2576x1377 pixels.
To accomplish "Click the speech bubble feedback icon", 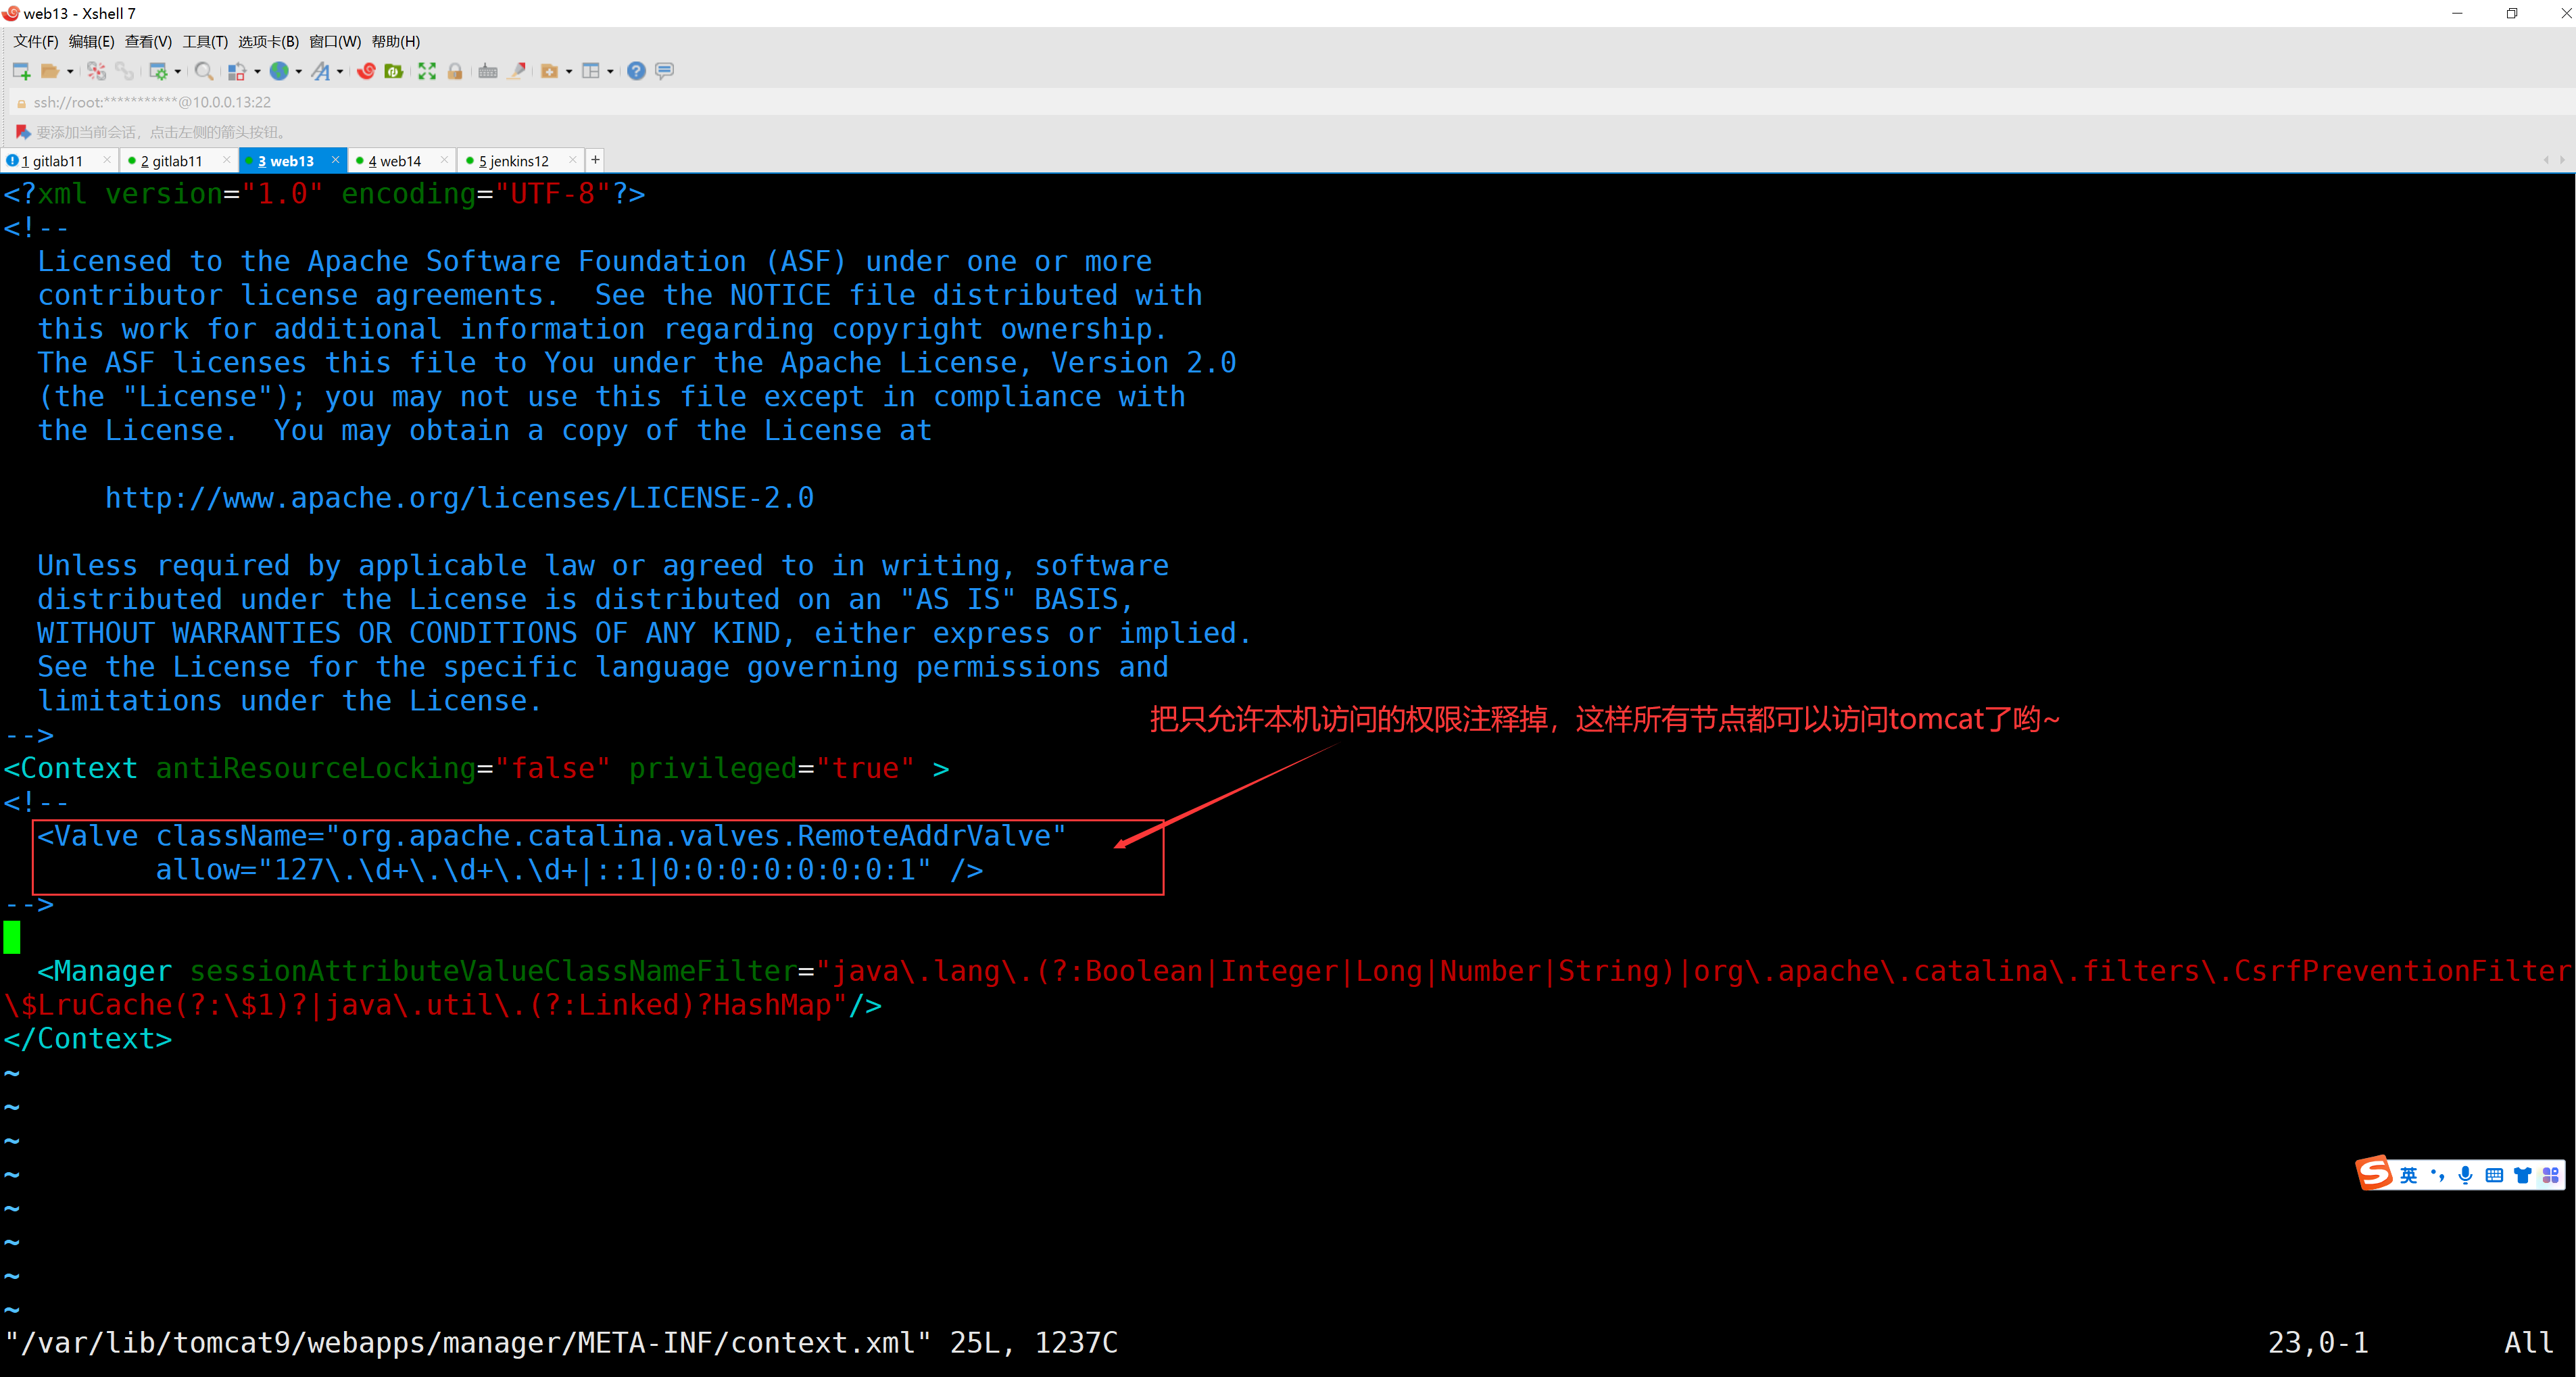I will (x=664, y=71).
